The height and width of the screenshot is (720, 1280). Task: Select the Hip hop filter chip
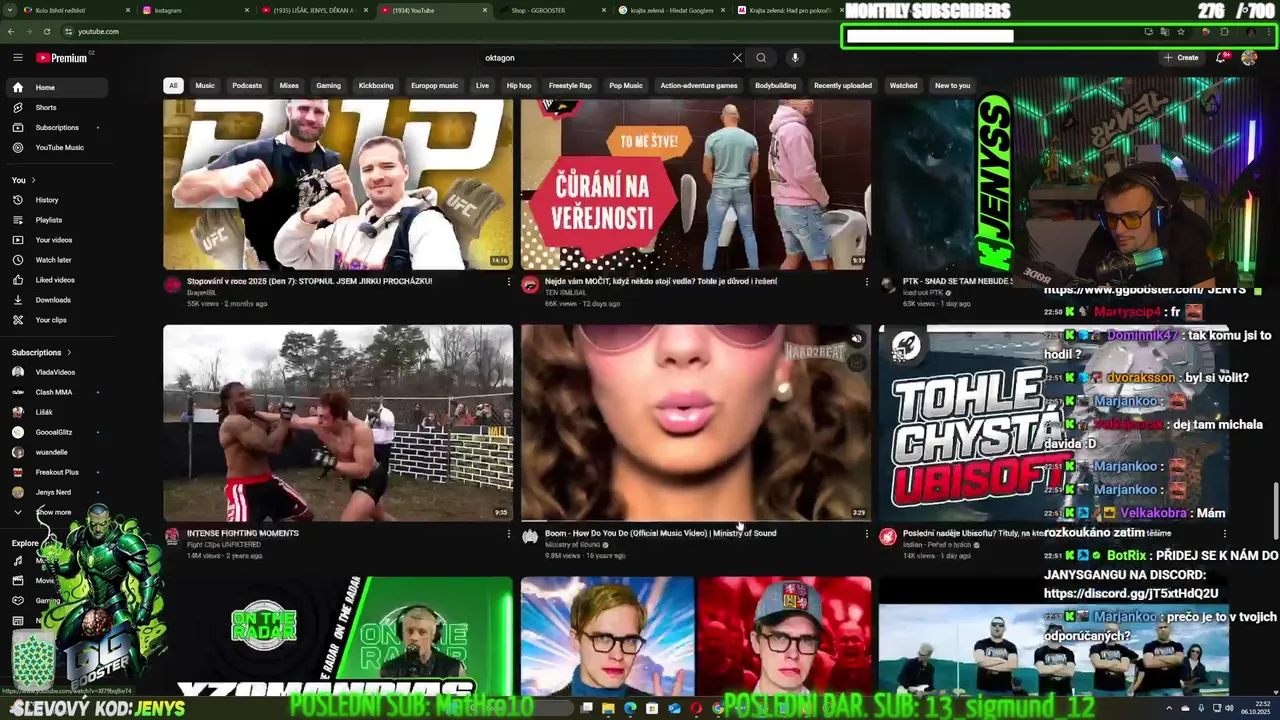[x=519, y=86]
